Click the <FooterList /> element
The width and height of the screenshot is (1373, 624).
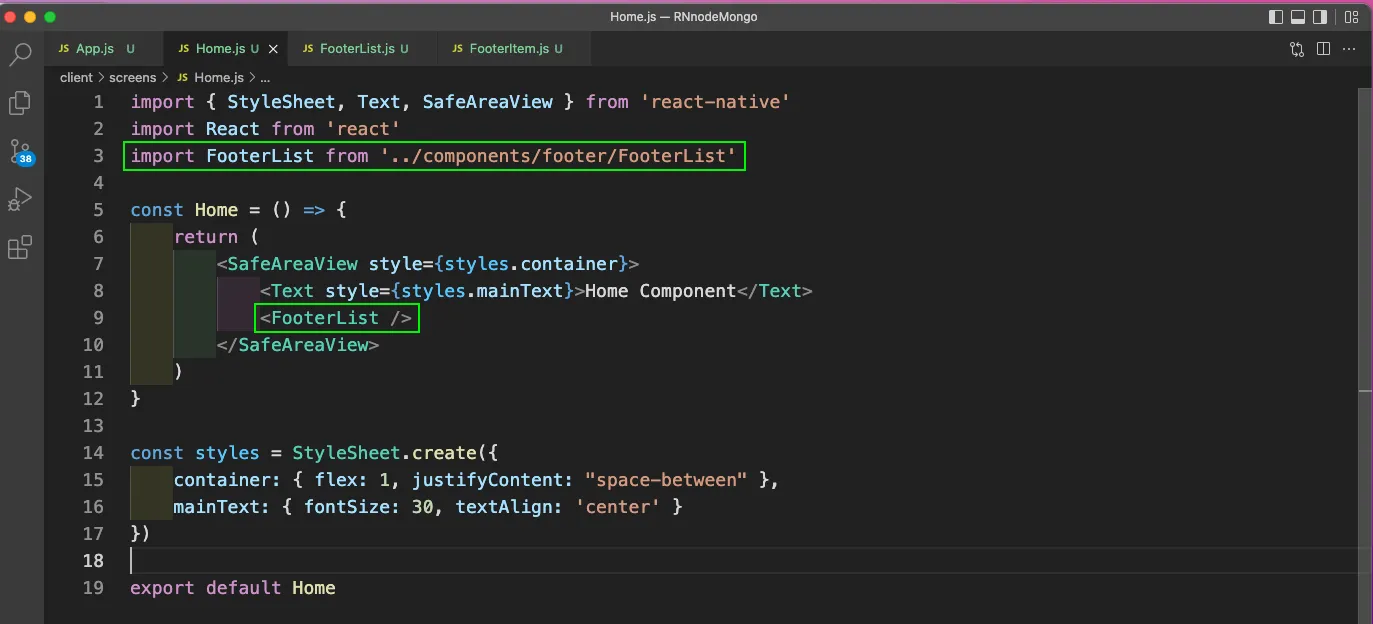336,318
